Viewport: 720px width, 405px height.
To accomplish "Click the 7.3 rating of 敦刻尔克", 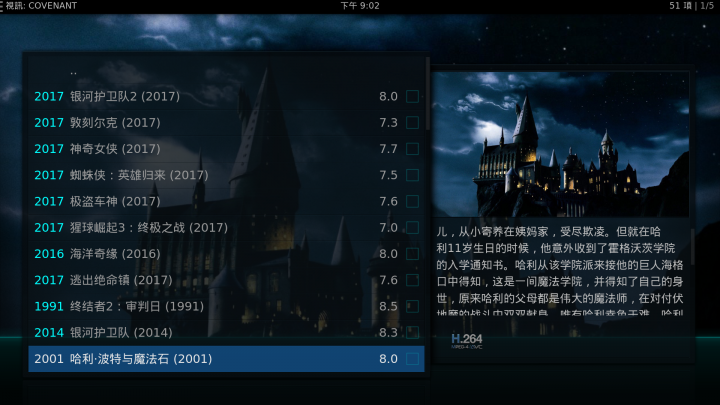I will 388,123.
